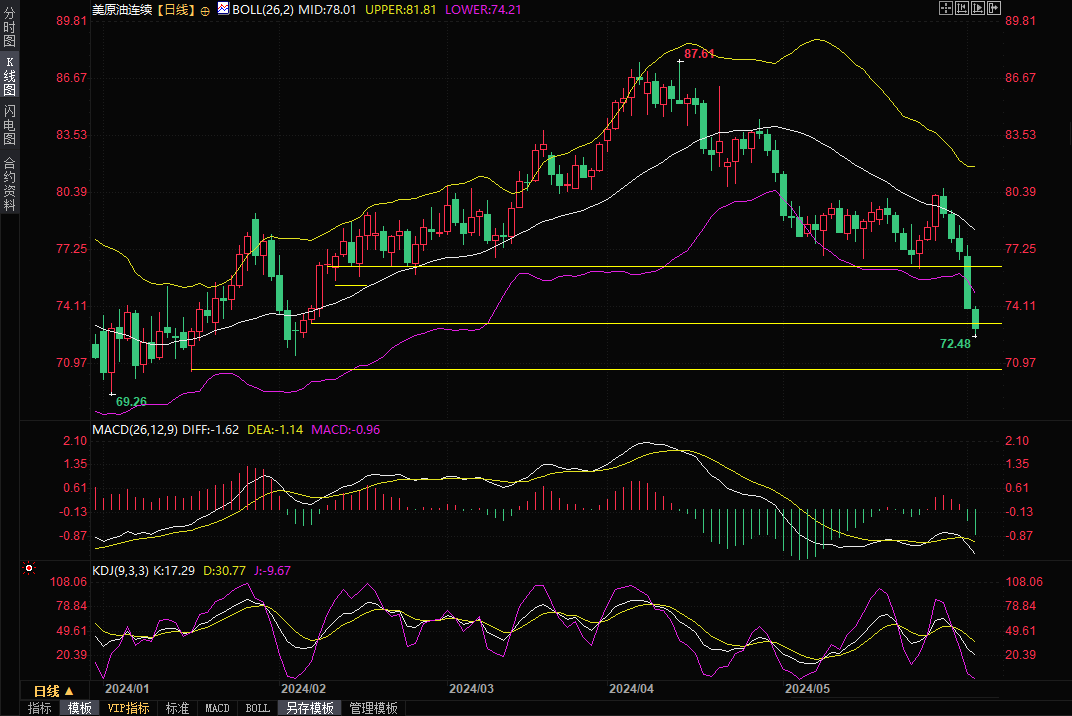Image resolution: width=1072 pixels, height=716 pixels.
Task: Click the shrink chart range icon
Action: (962, 8)
